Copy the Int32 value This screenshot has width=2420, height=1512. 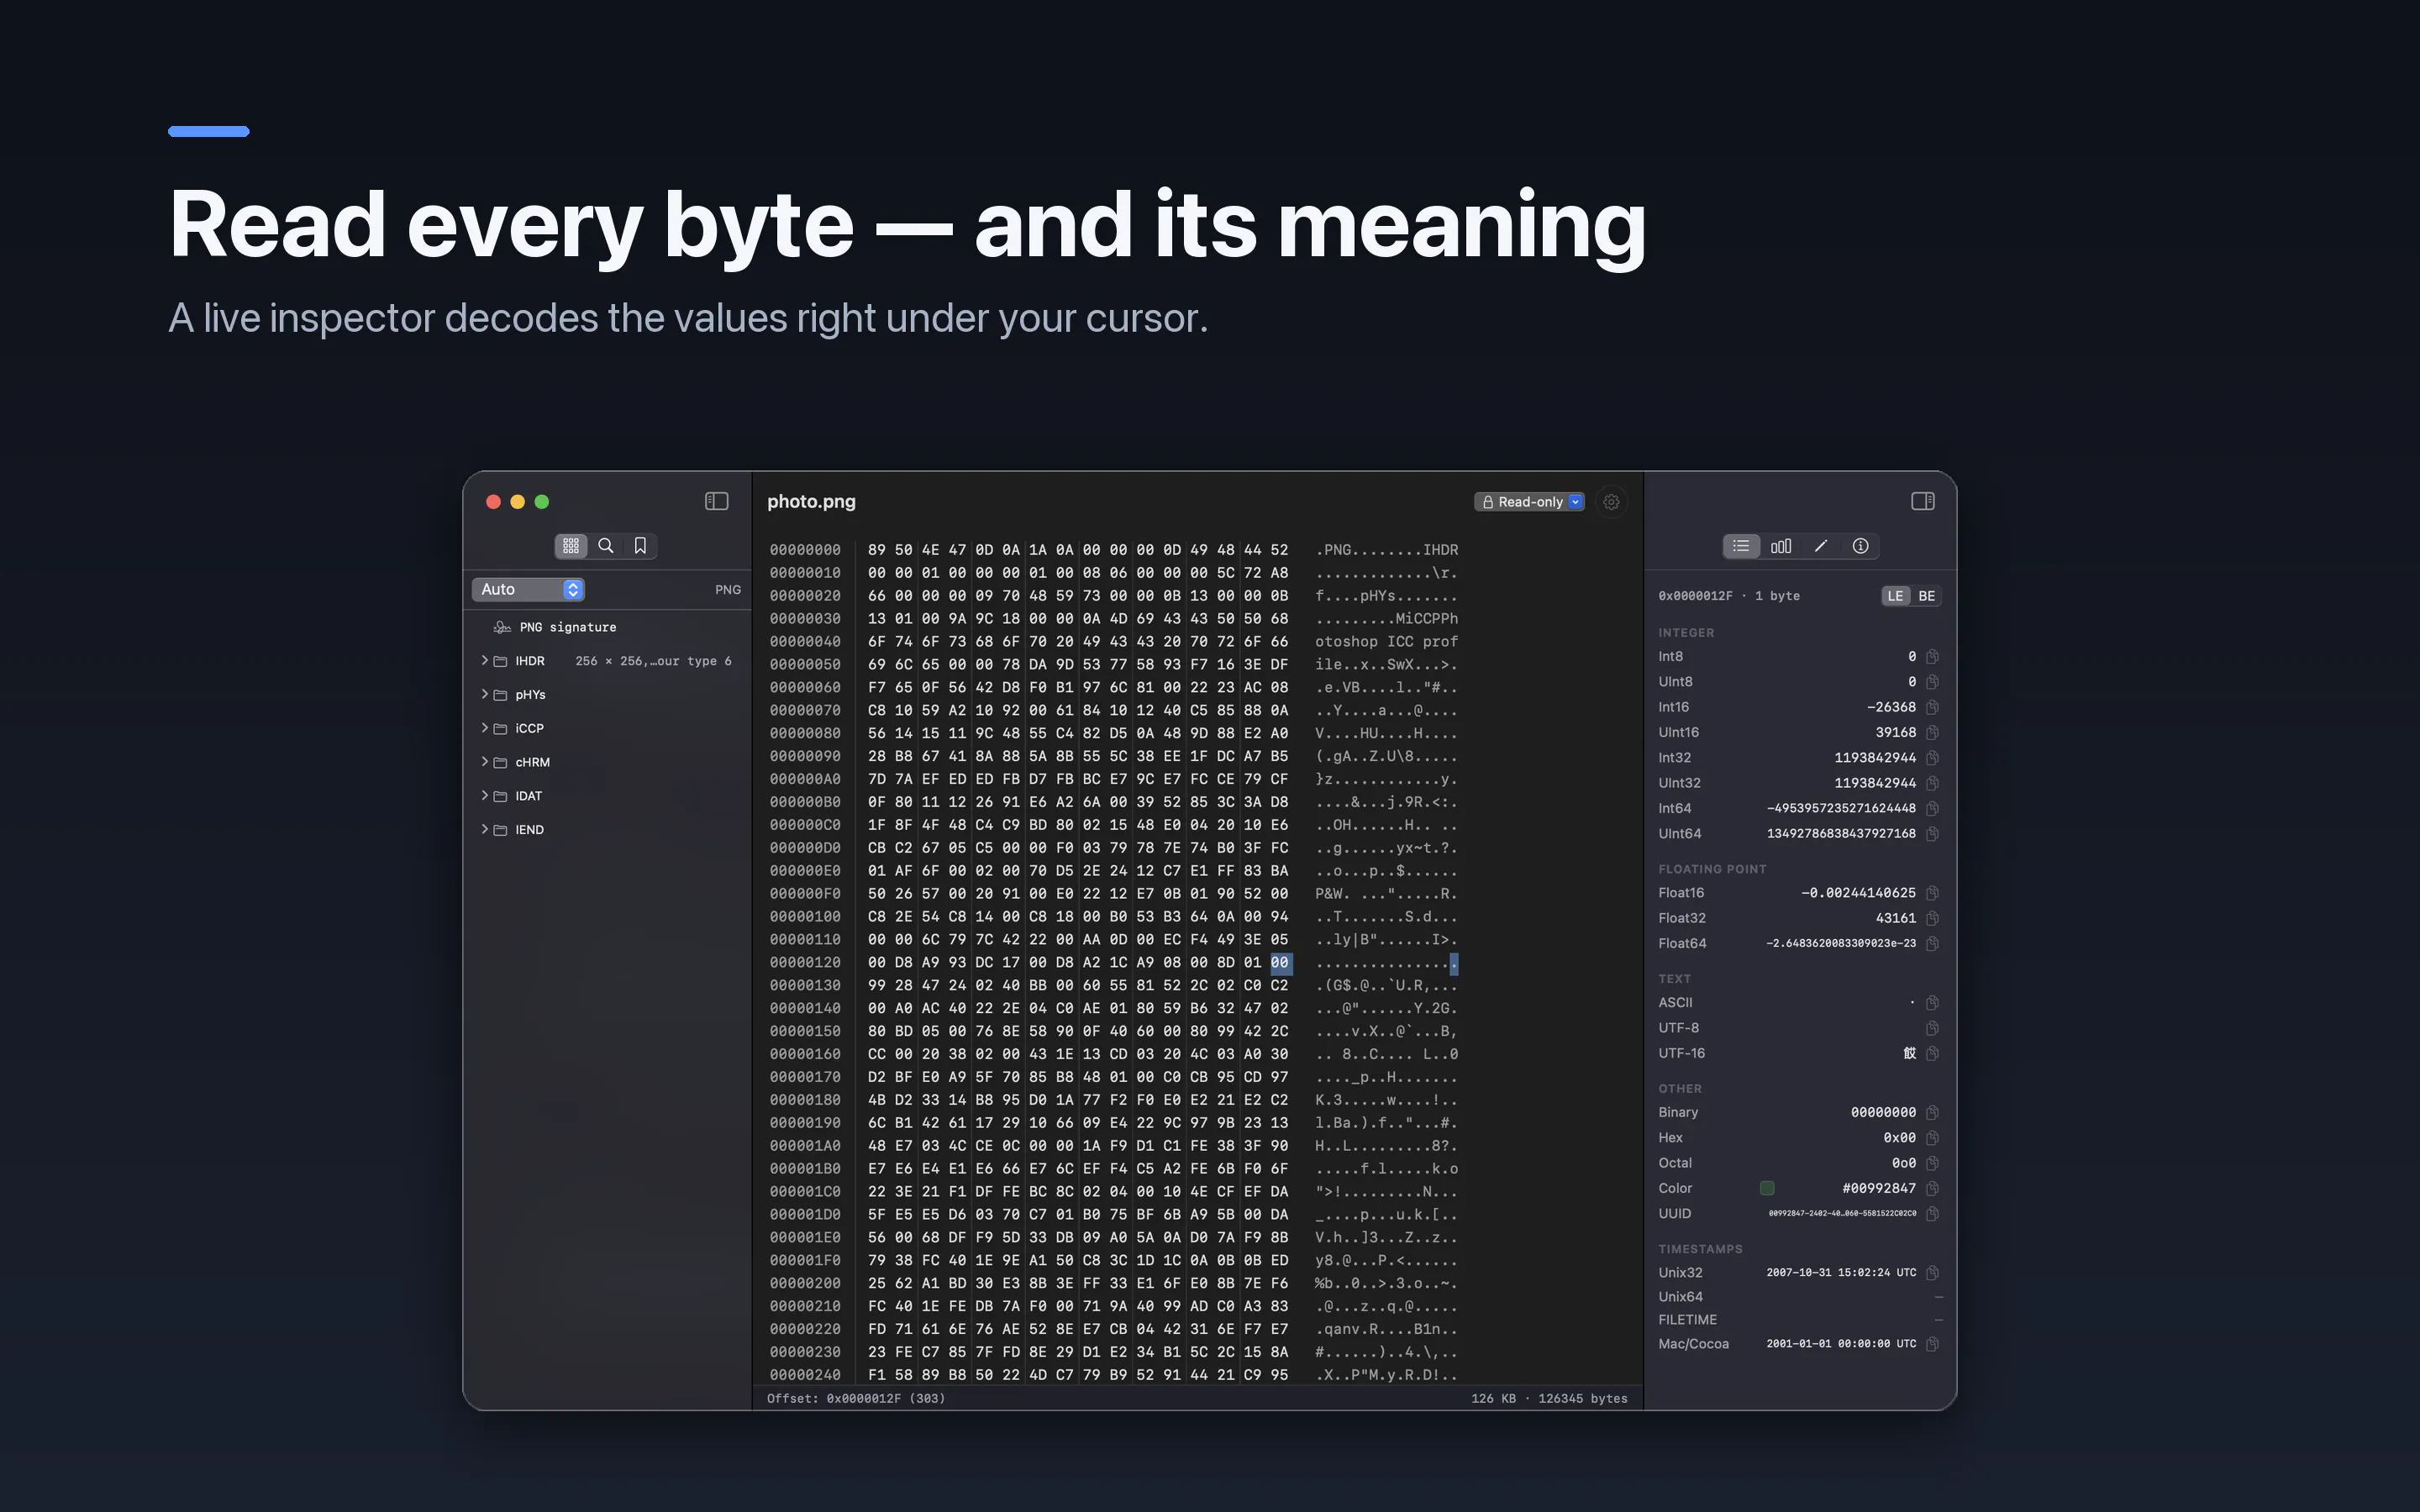tap(1932, 758)
